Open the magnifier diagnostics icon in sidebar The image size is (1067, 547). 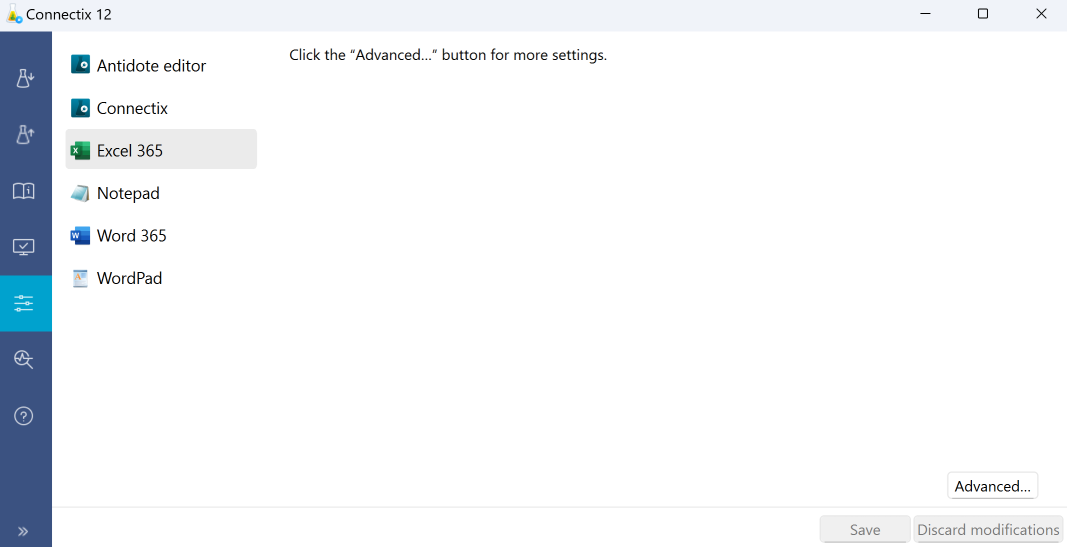[25, 360]
